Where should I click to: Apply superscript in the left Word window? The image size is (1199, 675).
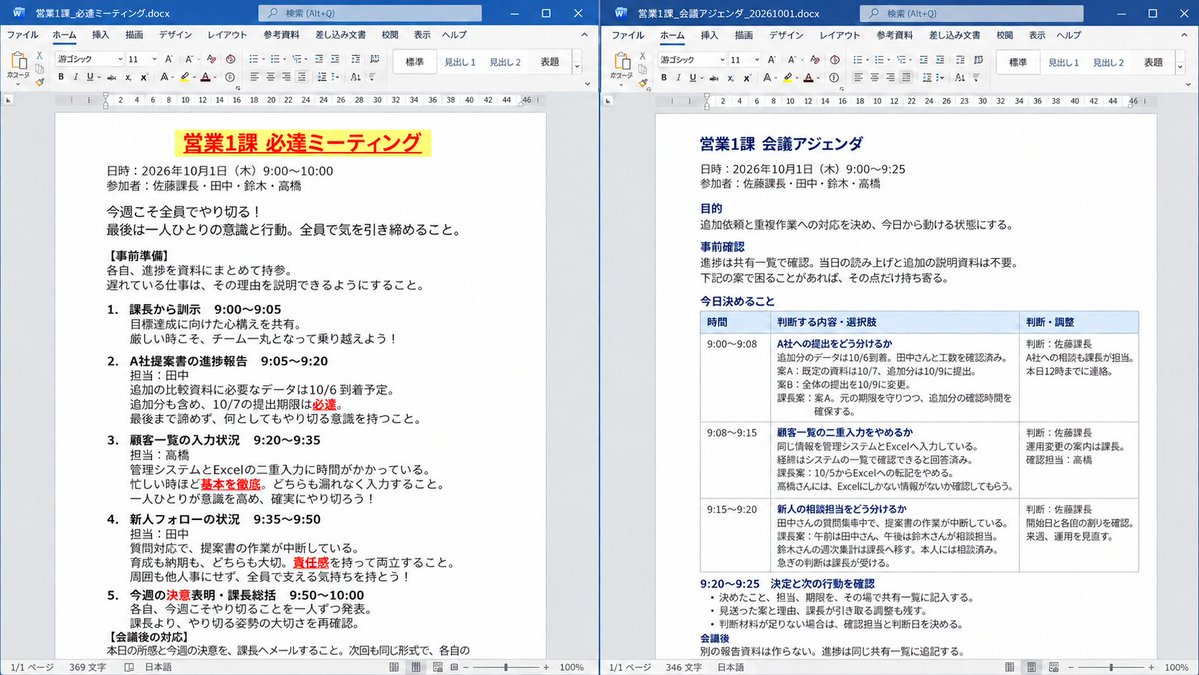pyautogui.click(x=144, y=77)
